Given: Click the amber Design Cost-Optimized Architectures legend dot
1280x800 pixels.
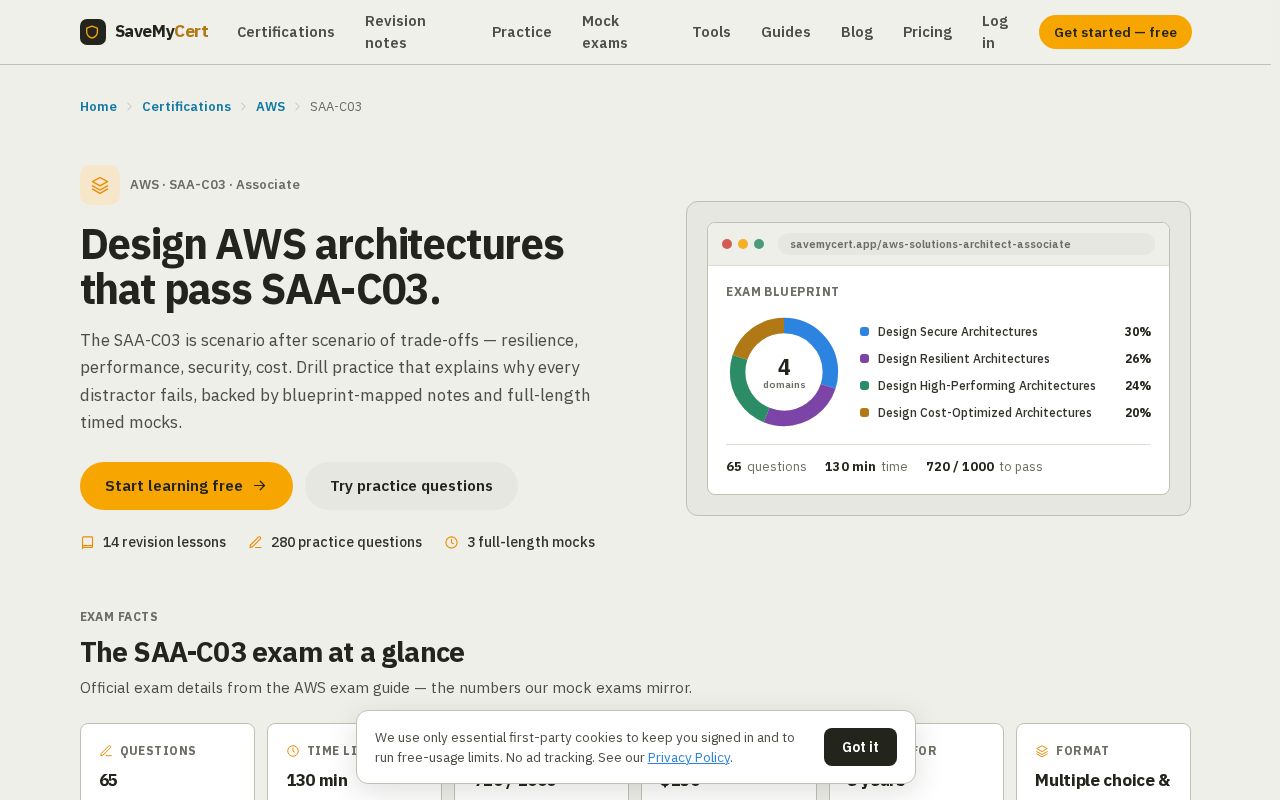Looking at the screenshot, I should click(x=865, y=413).
